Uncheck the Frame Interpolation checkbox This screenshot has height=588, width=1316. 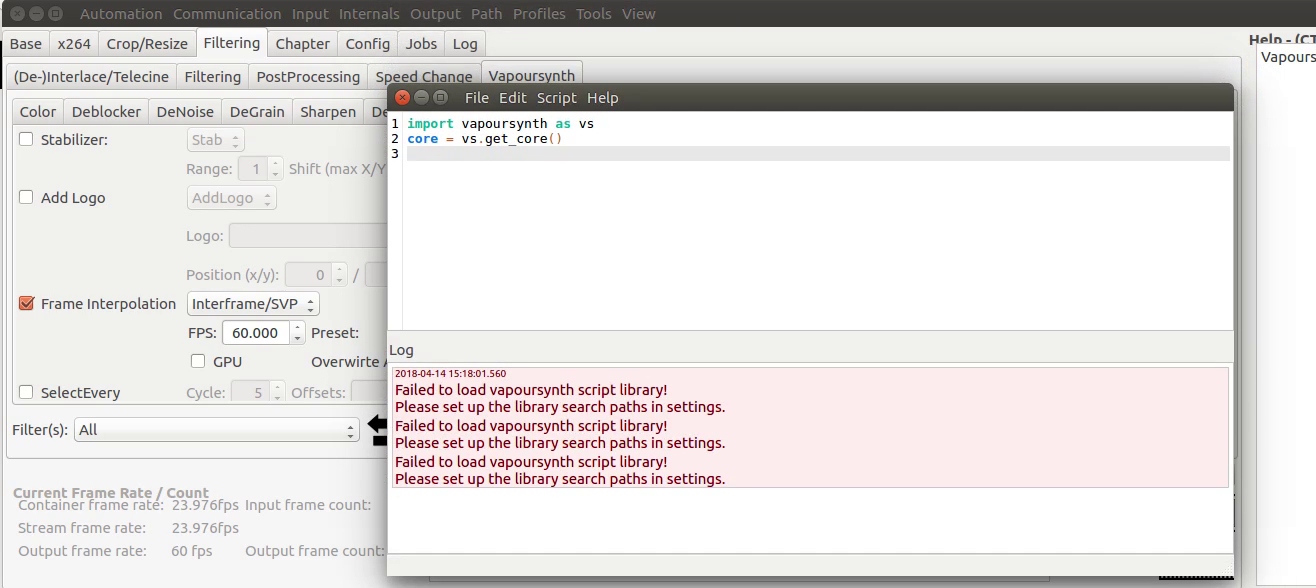[x=27, y=304]
